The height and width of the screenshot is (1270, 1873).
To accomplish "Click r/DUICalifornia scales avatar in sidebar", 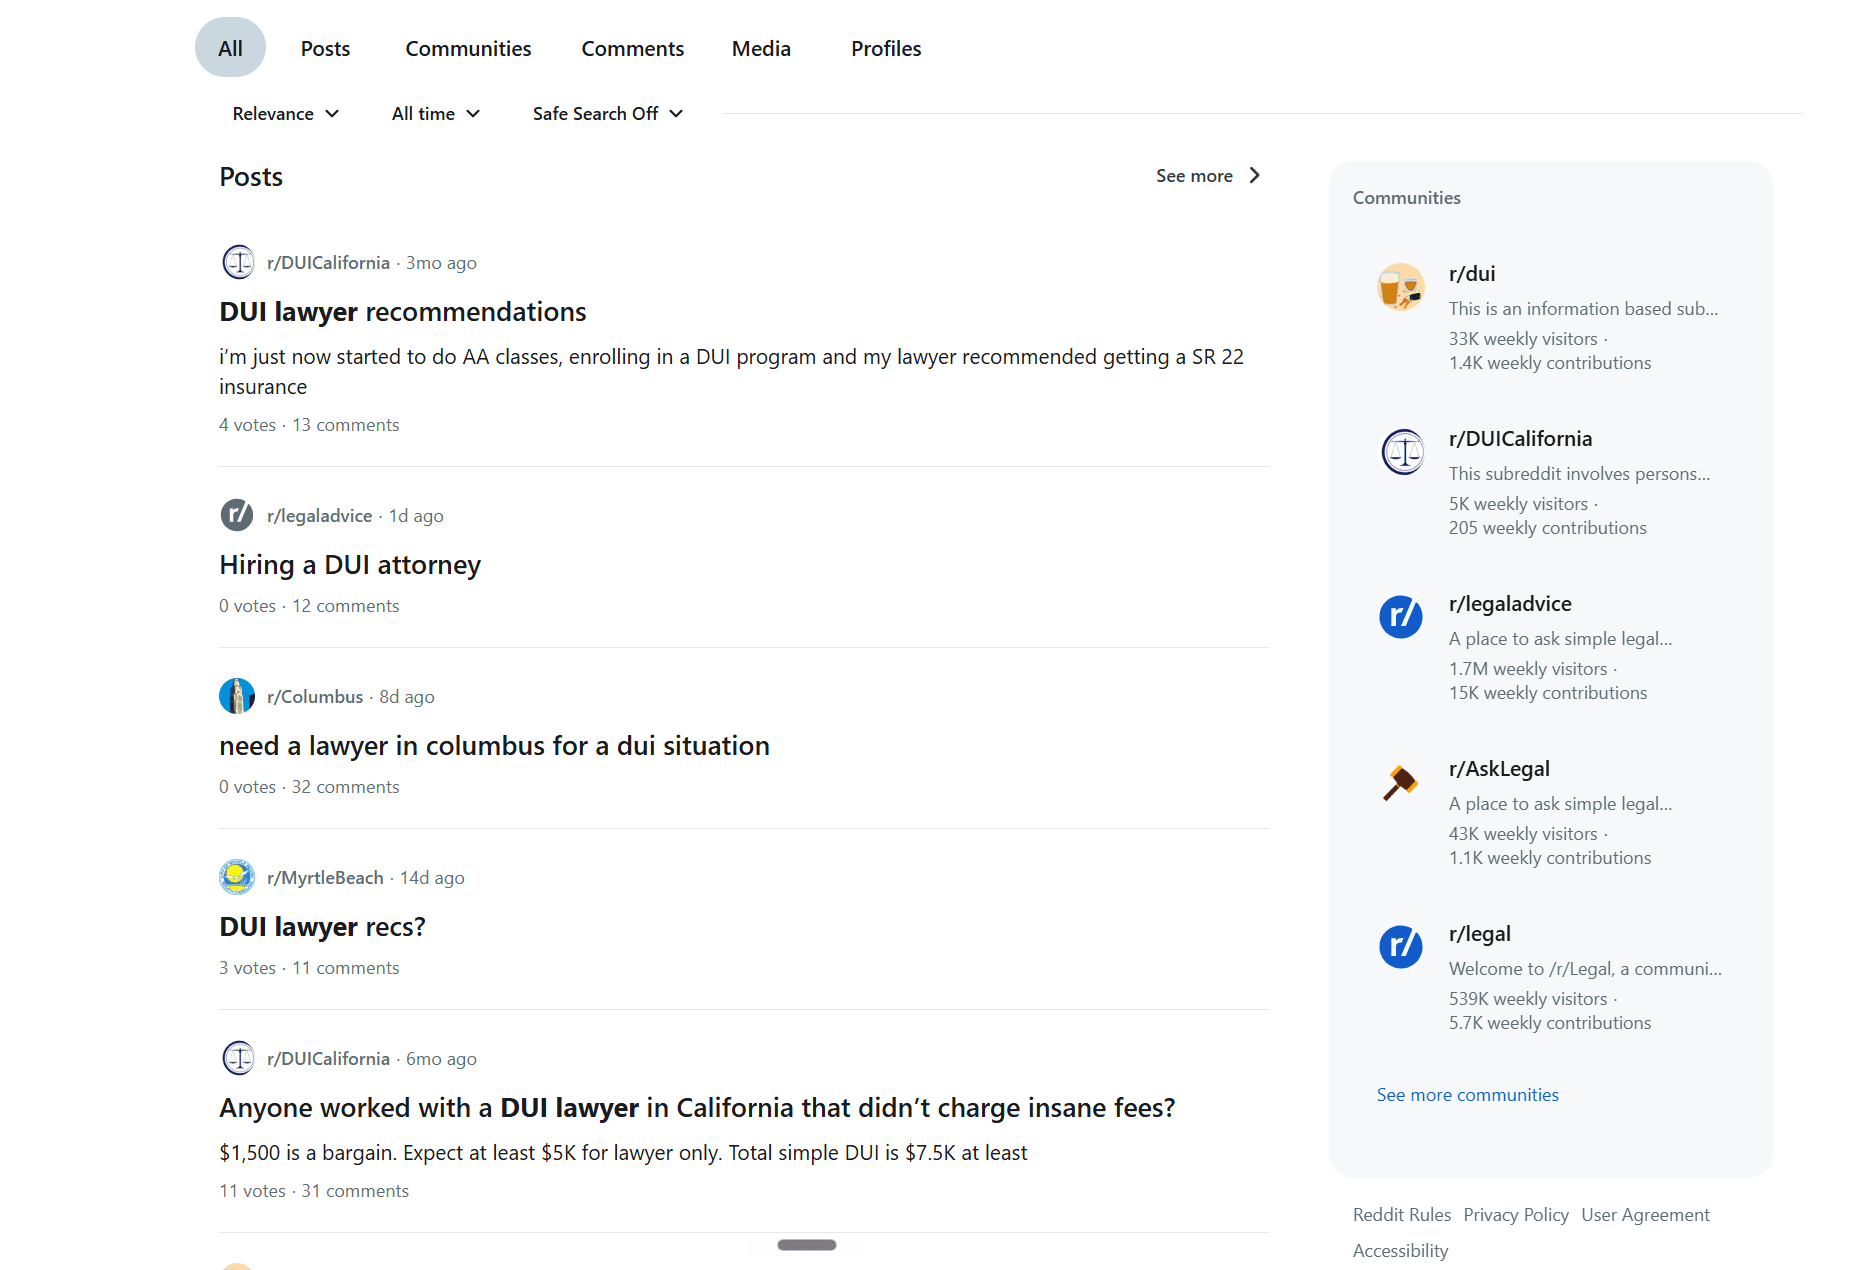I will pyautogui.click(x=1402, y=452).
